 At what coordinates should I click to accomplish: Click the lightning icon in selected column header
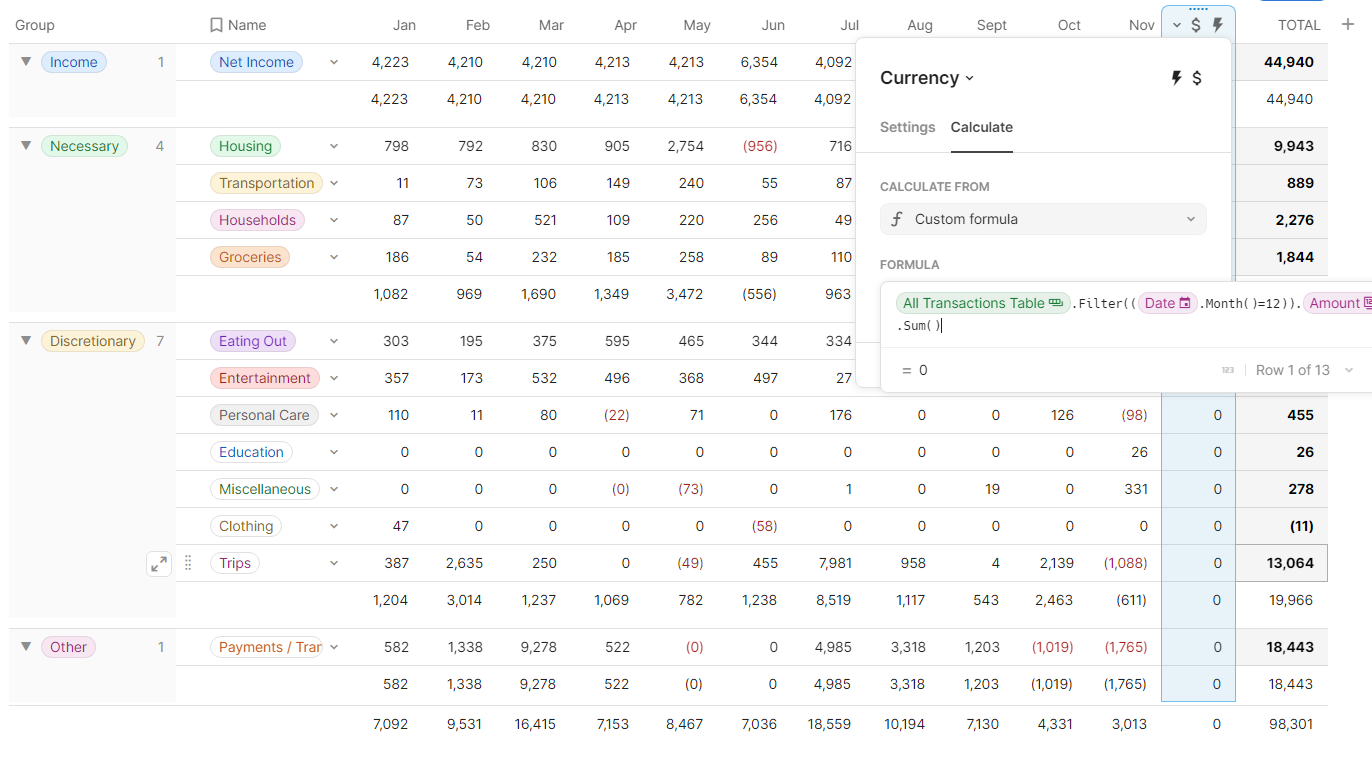pos(1217,25)
